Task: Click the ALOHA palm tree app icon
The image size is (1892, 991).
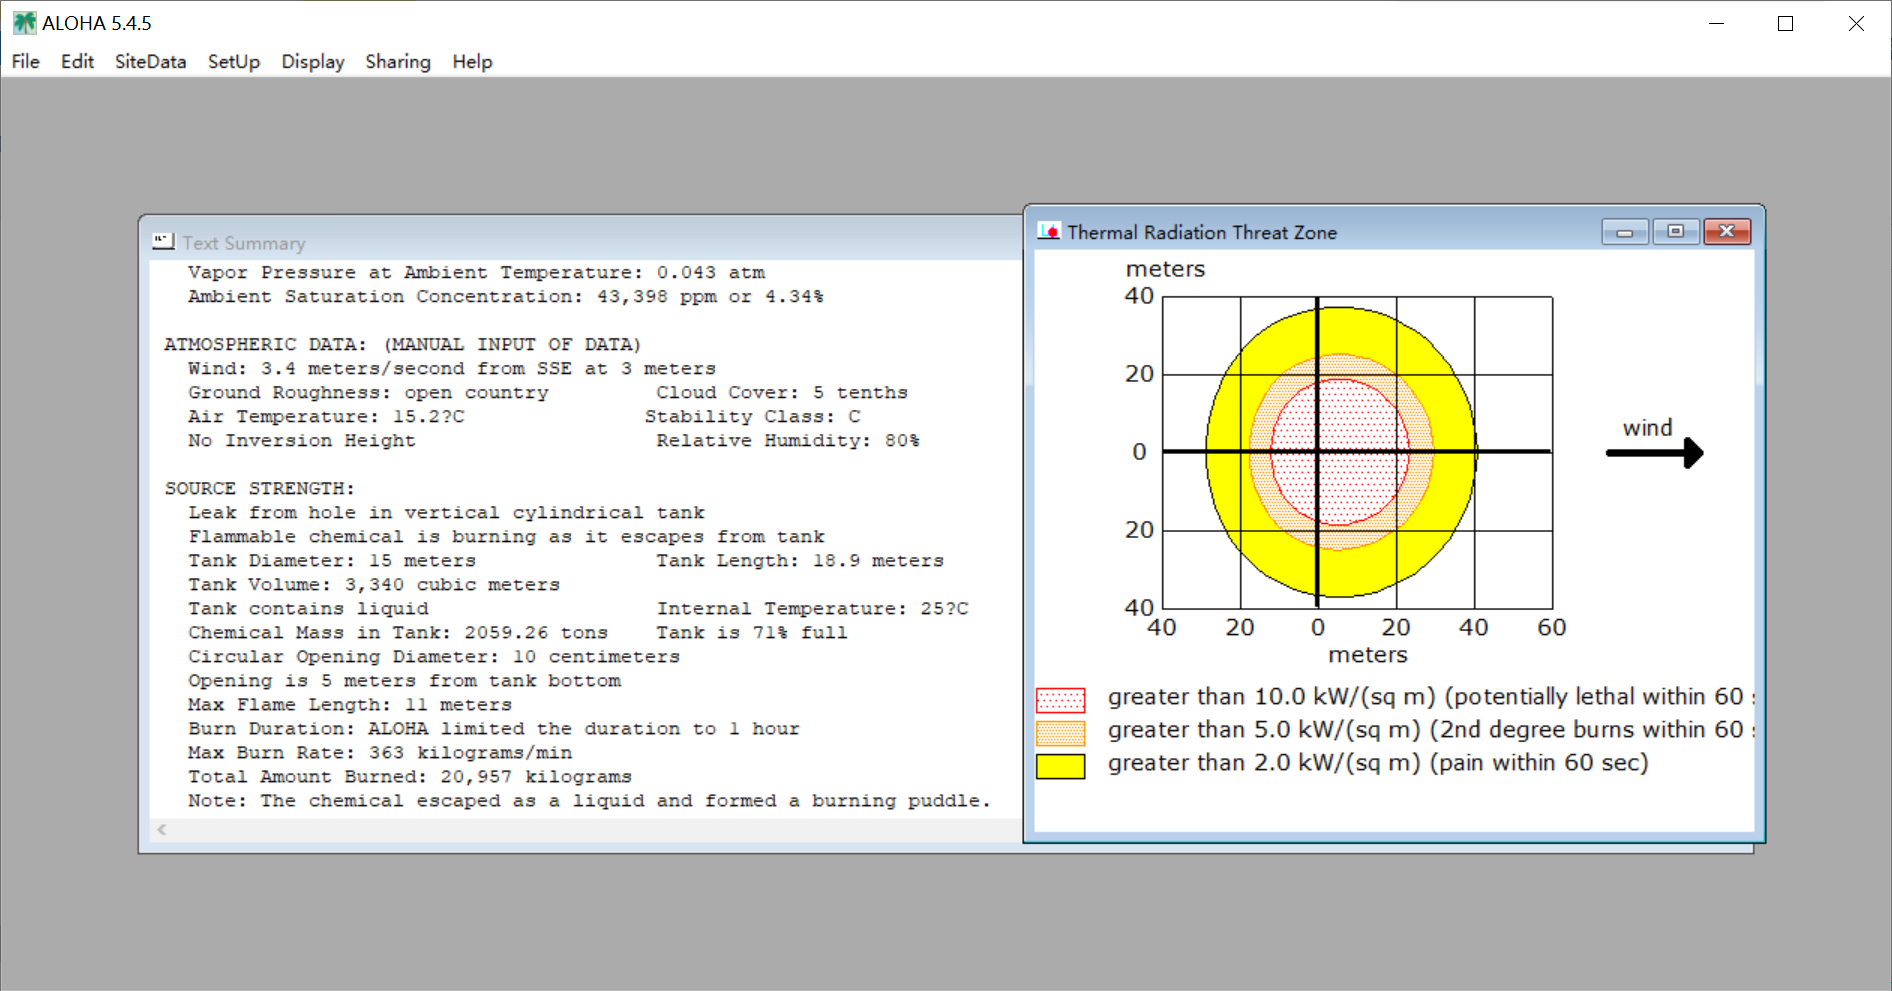Action: (24, 22)
